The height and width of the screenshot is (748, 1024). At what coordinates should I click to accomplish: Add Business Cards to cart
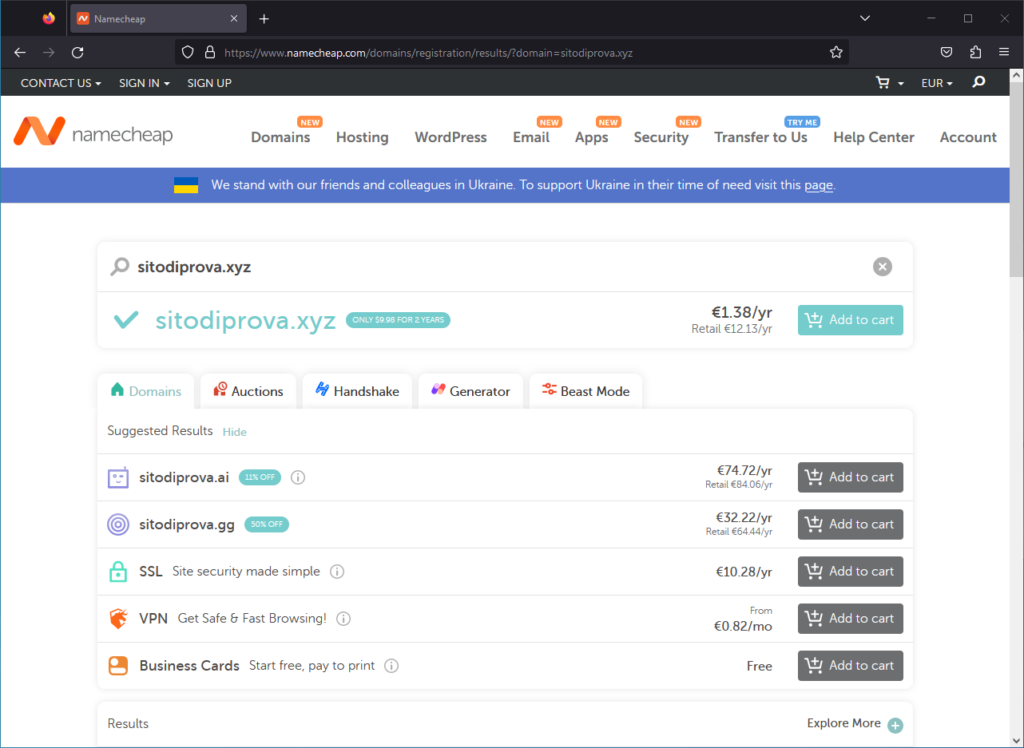pos(850,666)
